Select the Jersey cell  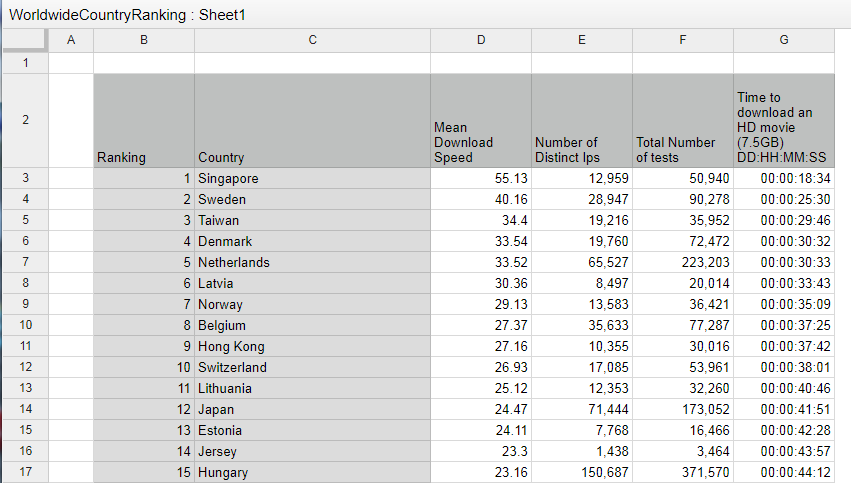[313, 451]
